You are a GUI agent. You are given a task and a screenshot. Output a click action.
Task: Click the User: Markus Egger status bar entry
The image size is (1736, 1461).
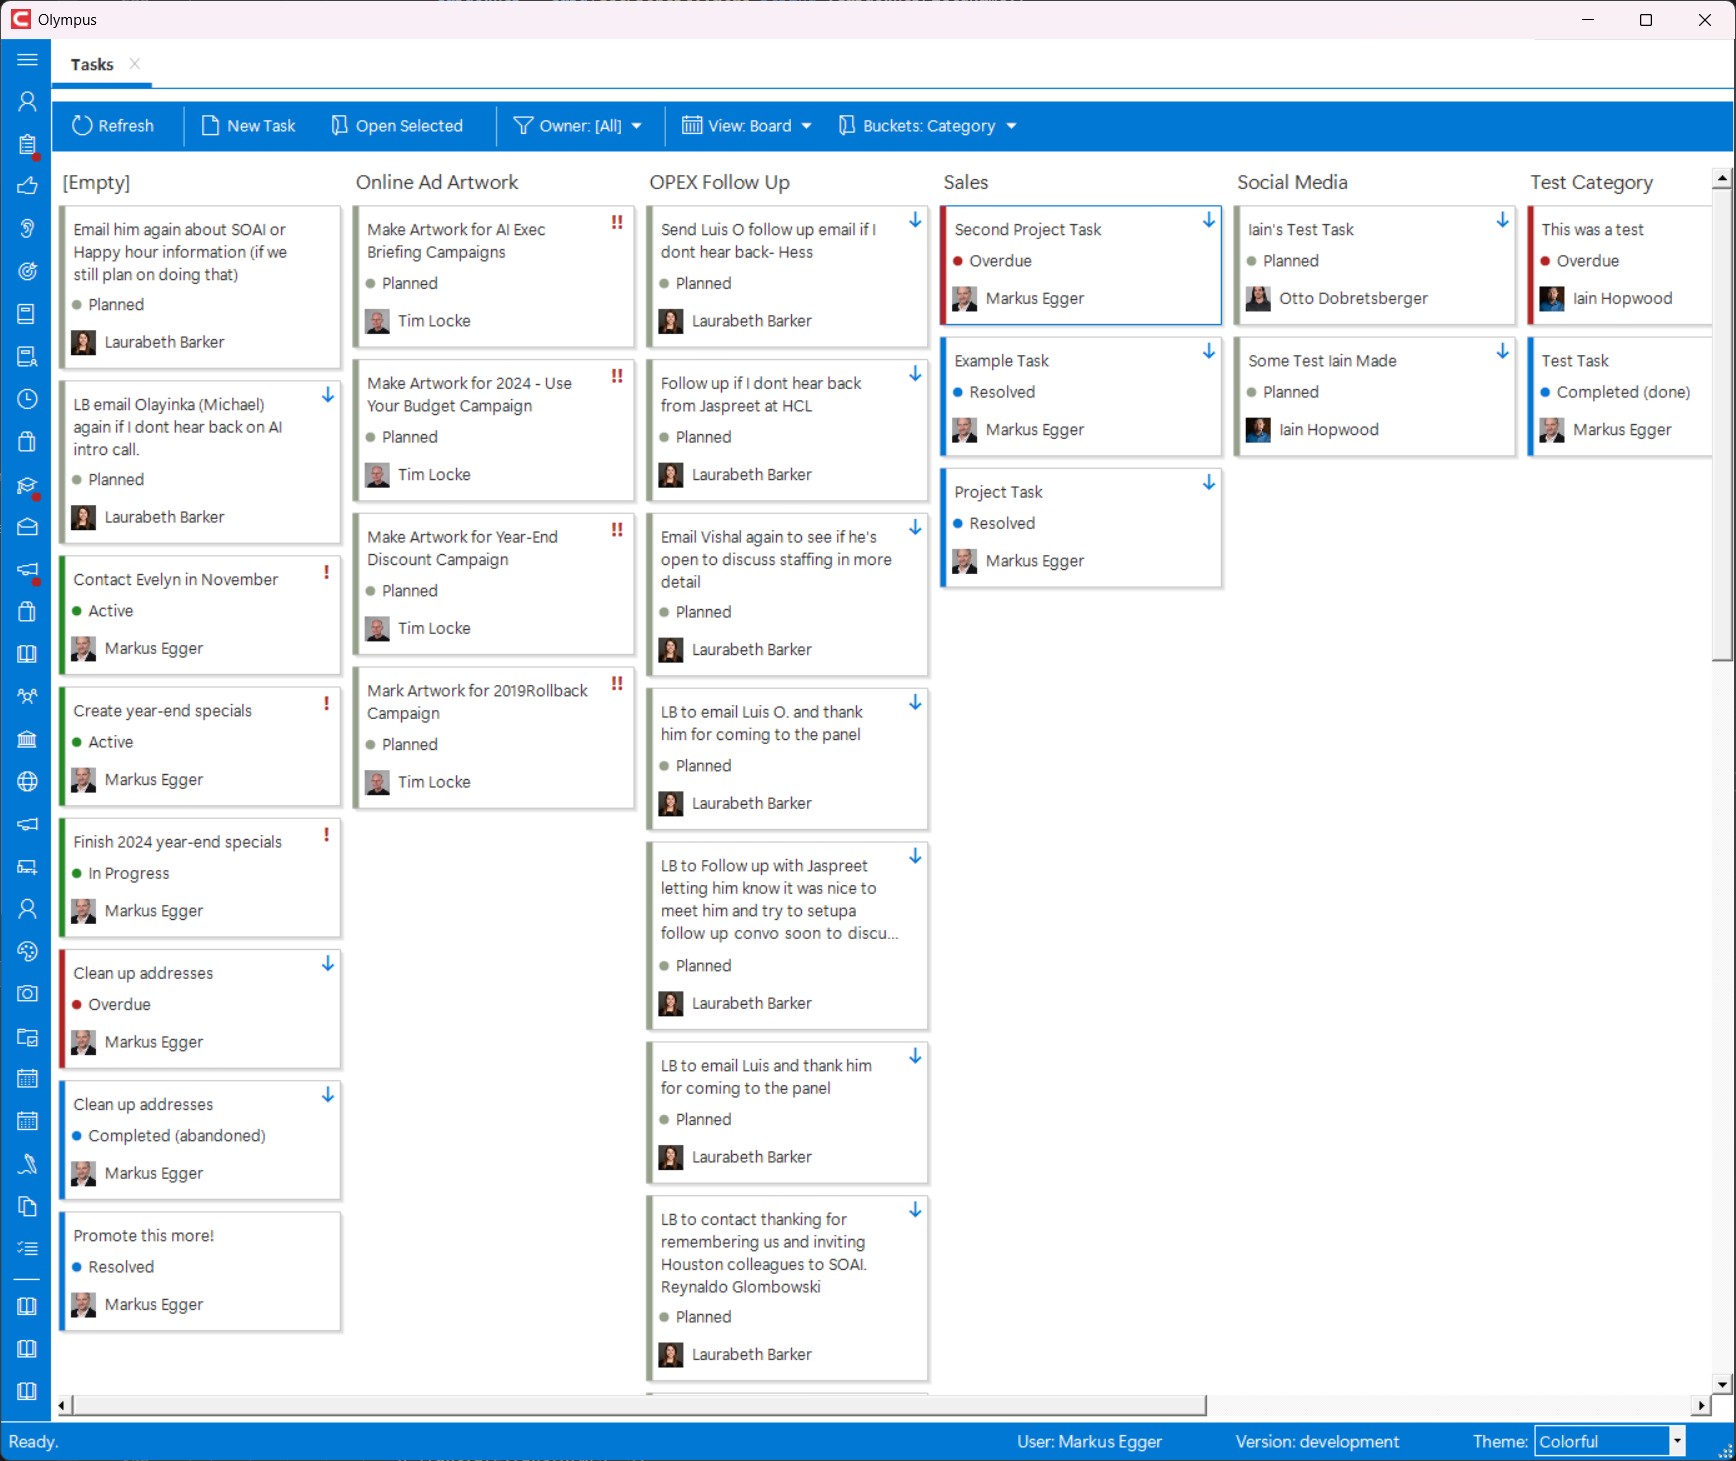[1089, 1441]
